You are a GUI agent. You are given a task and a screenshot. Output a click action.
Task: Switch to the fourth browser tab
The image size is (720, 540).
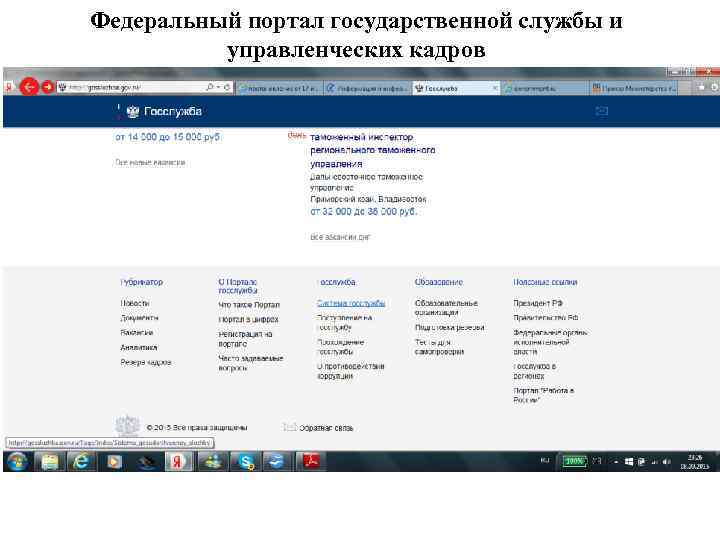point(545,88)
